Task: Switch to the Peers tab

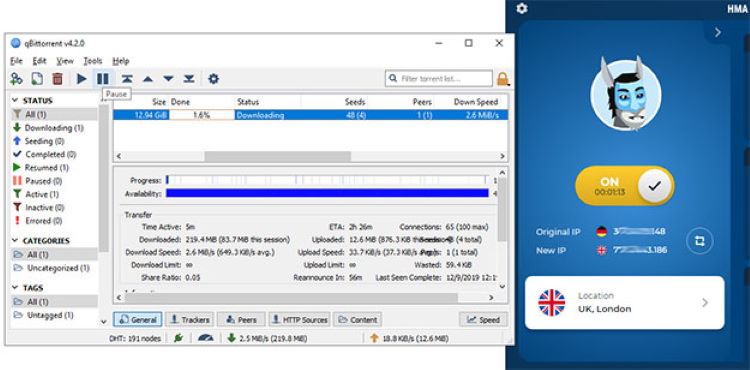Action: pyautogui.click(x=241, y=320)
